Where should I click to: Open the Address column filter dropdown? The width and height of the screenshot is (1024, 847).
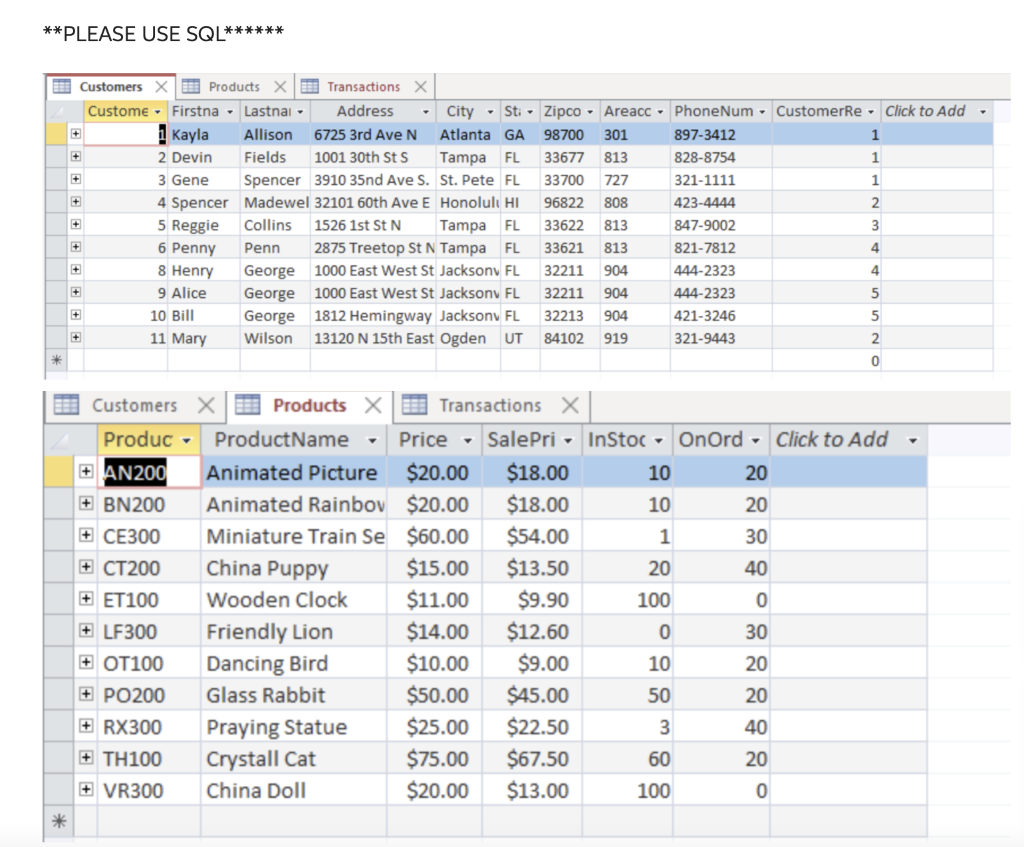click(x=426, y=112)
